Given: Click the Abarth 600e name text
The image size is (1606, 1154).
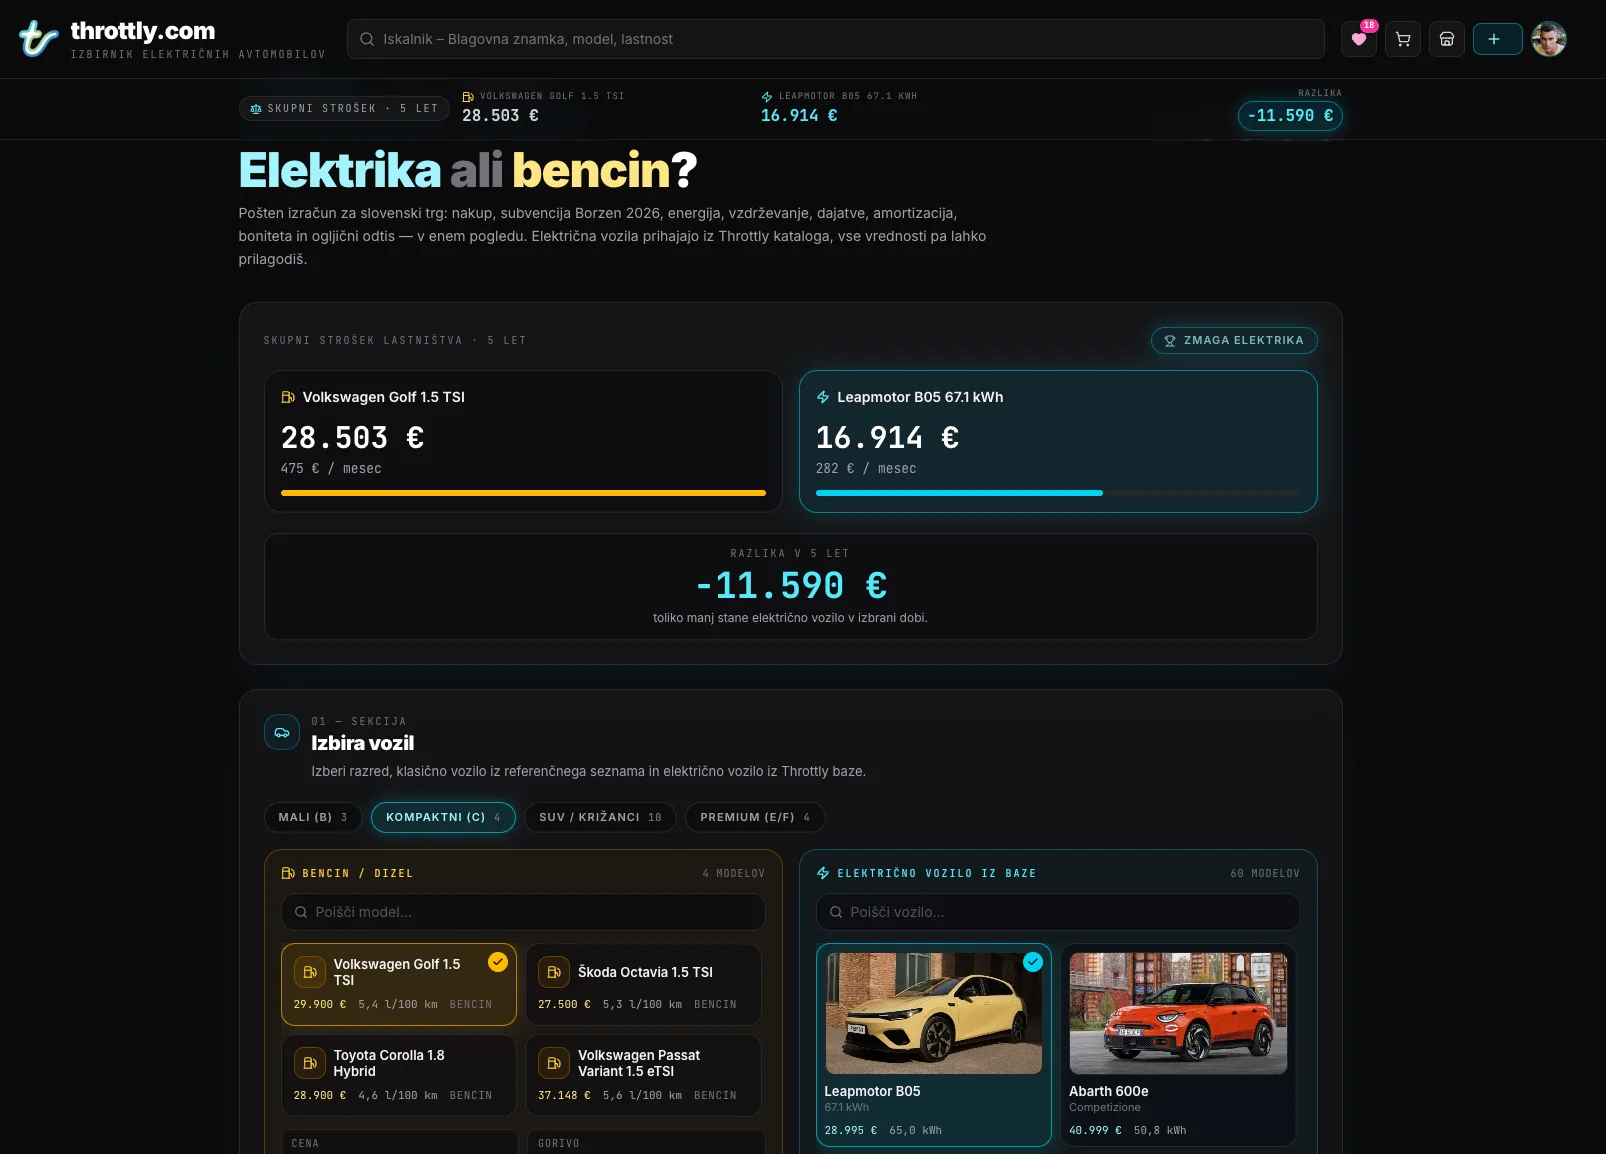Looking at the screenshot, I should (x=1109, y=1091).
